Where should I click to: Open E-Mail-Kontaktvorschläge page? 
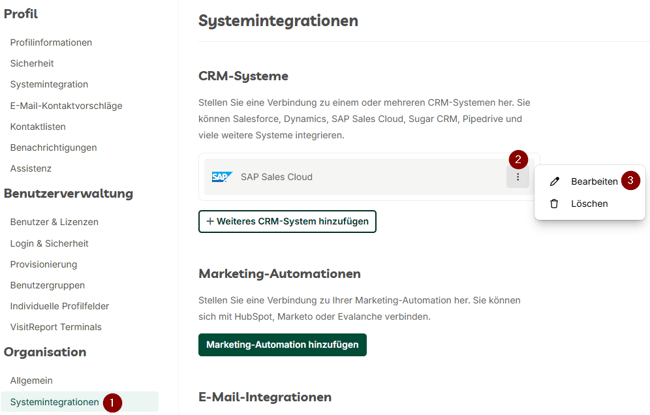point(66,106)
